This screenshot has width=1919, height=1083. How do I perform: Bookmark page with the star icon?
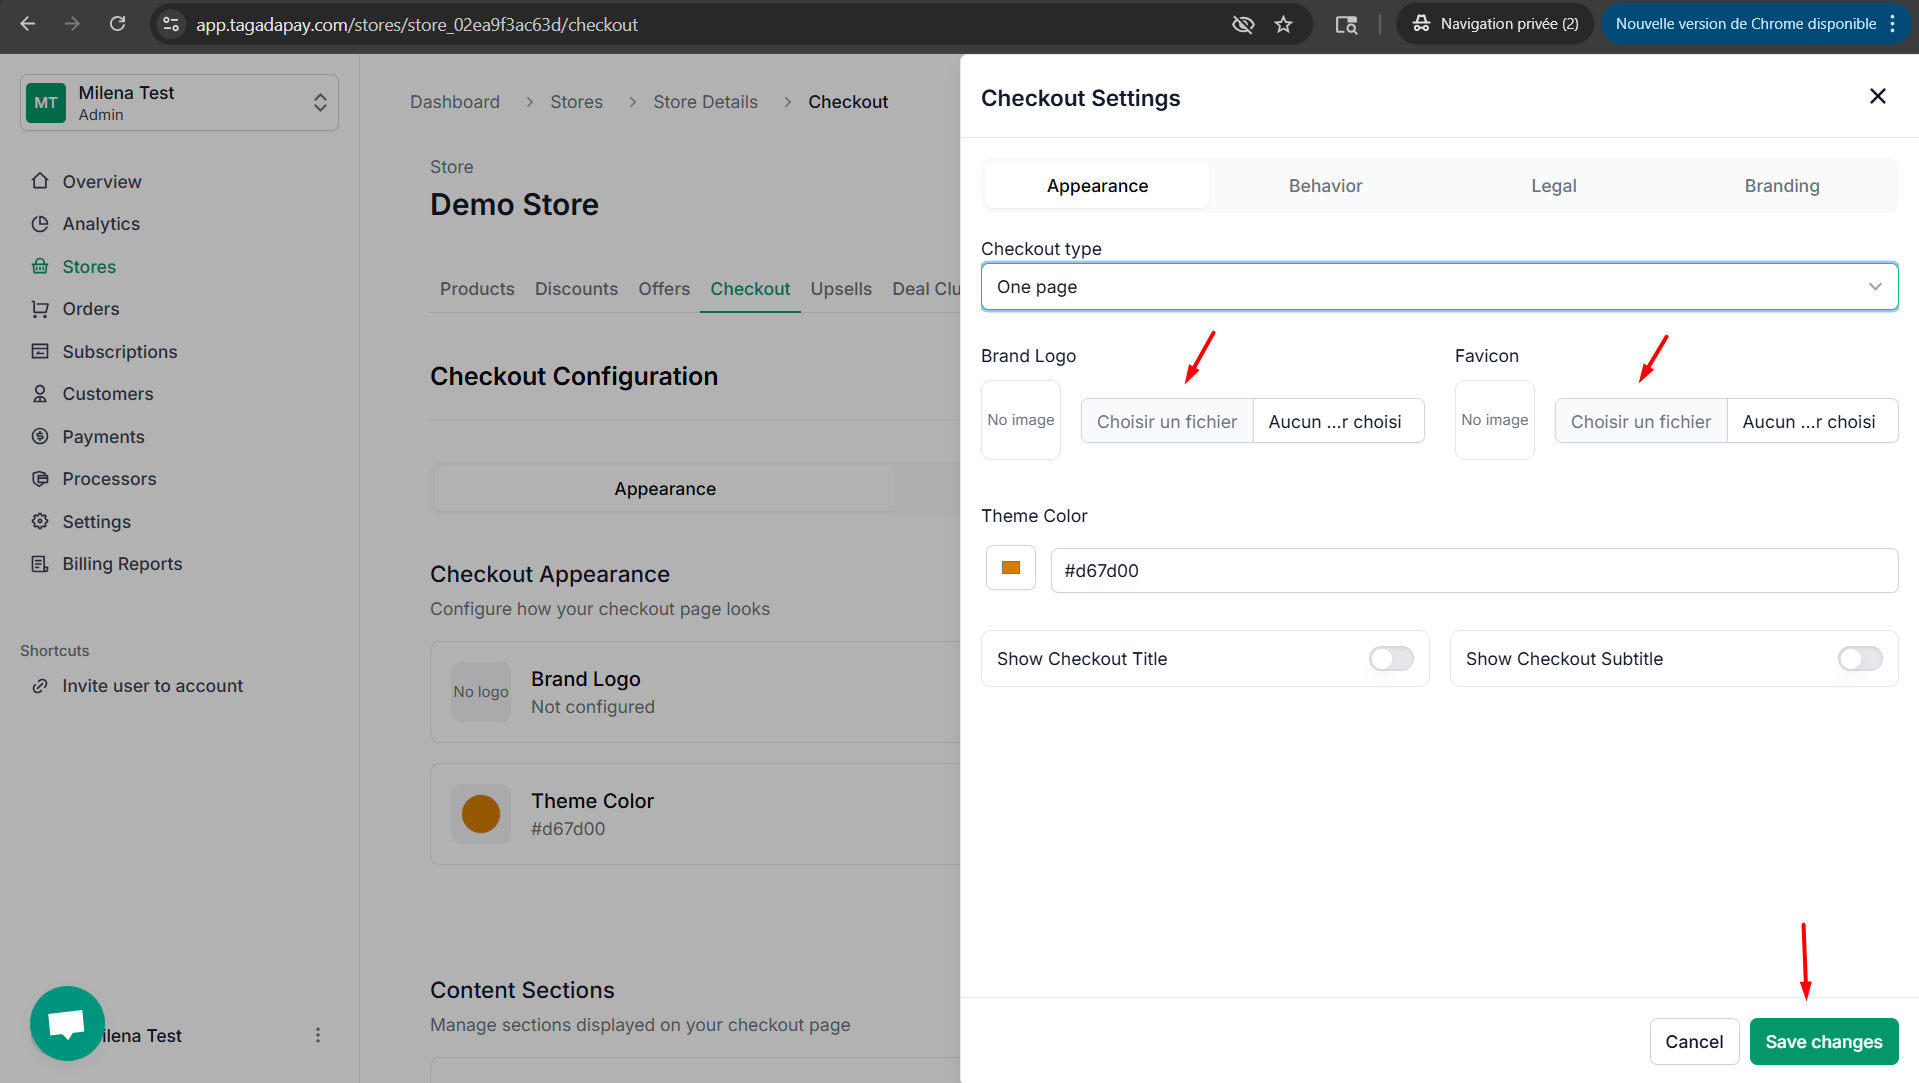[1283, 24]
